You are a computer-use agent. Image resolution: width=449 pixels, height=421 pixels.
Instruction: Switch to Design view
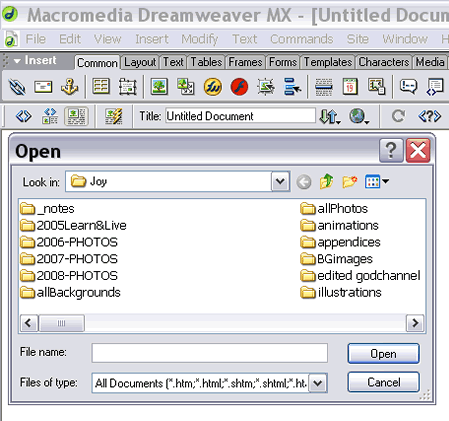(76, 116)
